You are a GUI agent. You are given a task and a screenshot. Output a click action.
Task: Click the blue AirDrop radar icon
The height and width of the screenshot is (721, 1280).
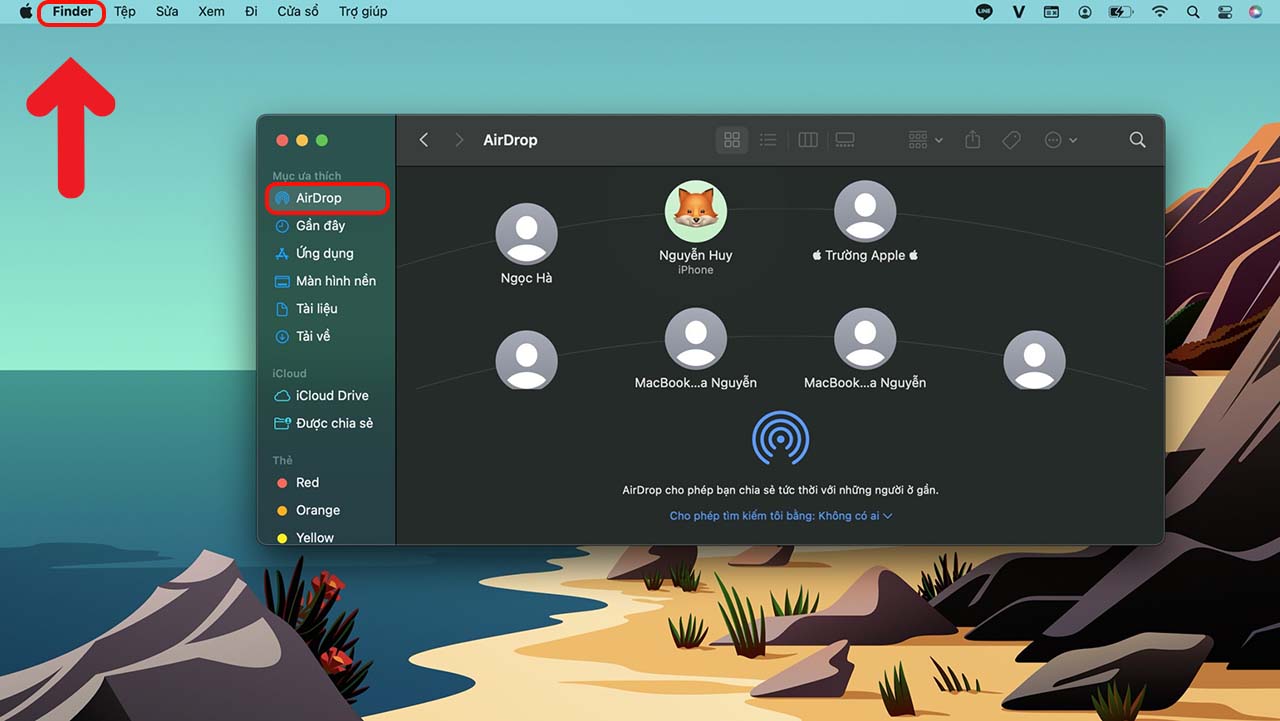(780, 437)
